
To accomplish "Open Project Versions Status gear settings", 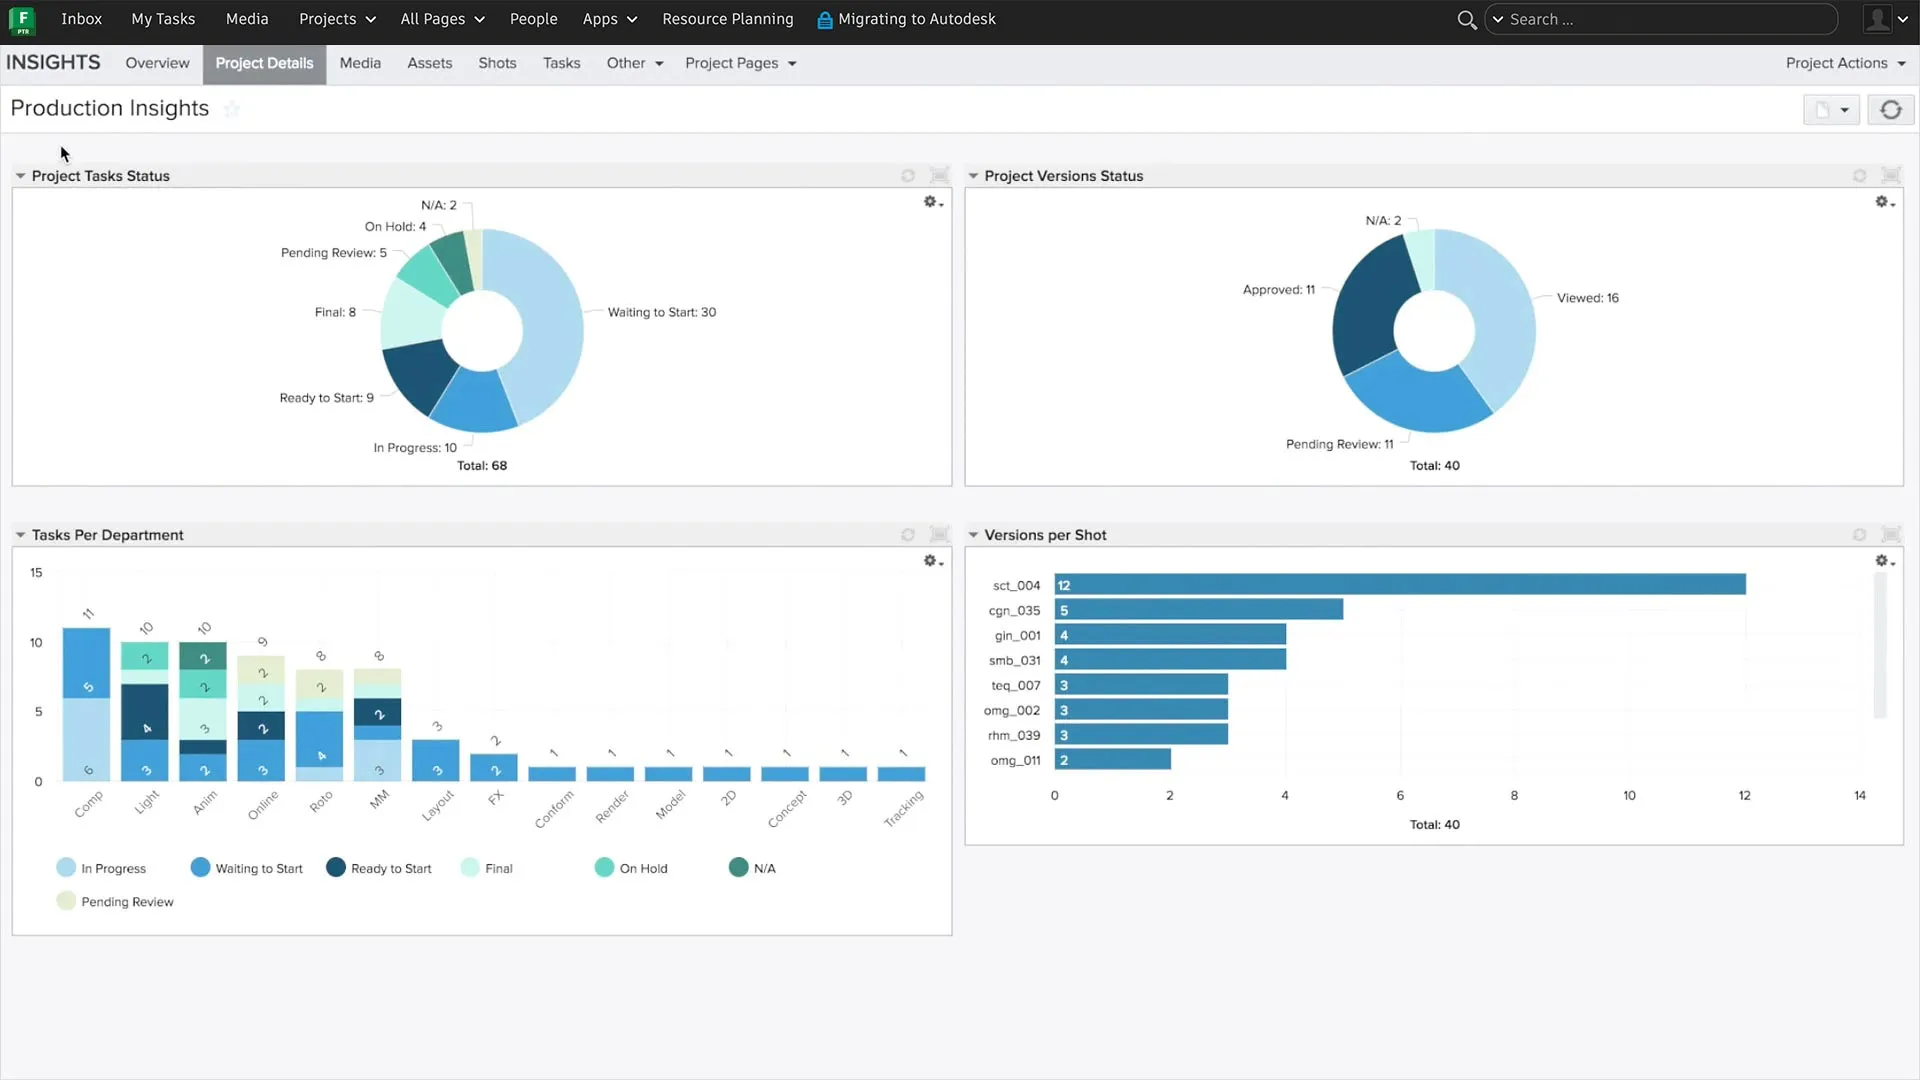I will pyautogui.click(x=1884, y=202).
